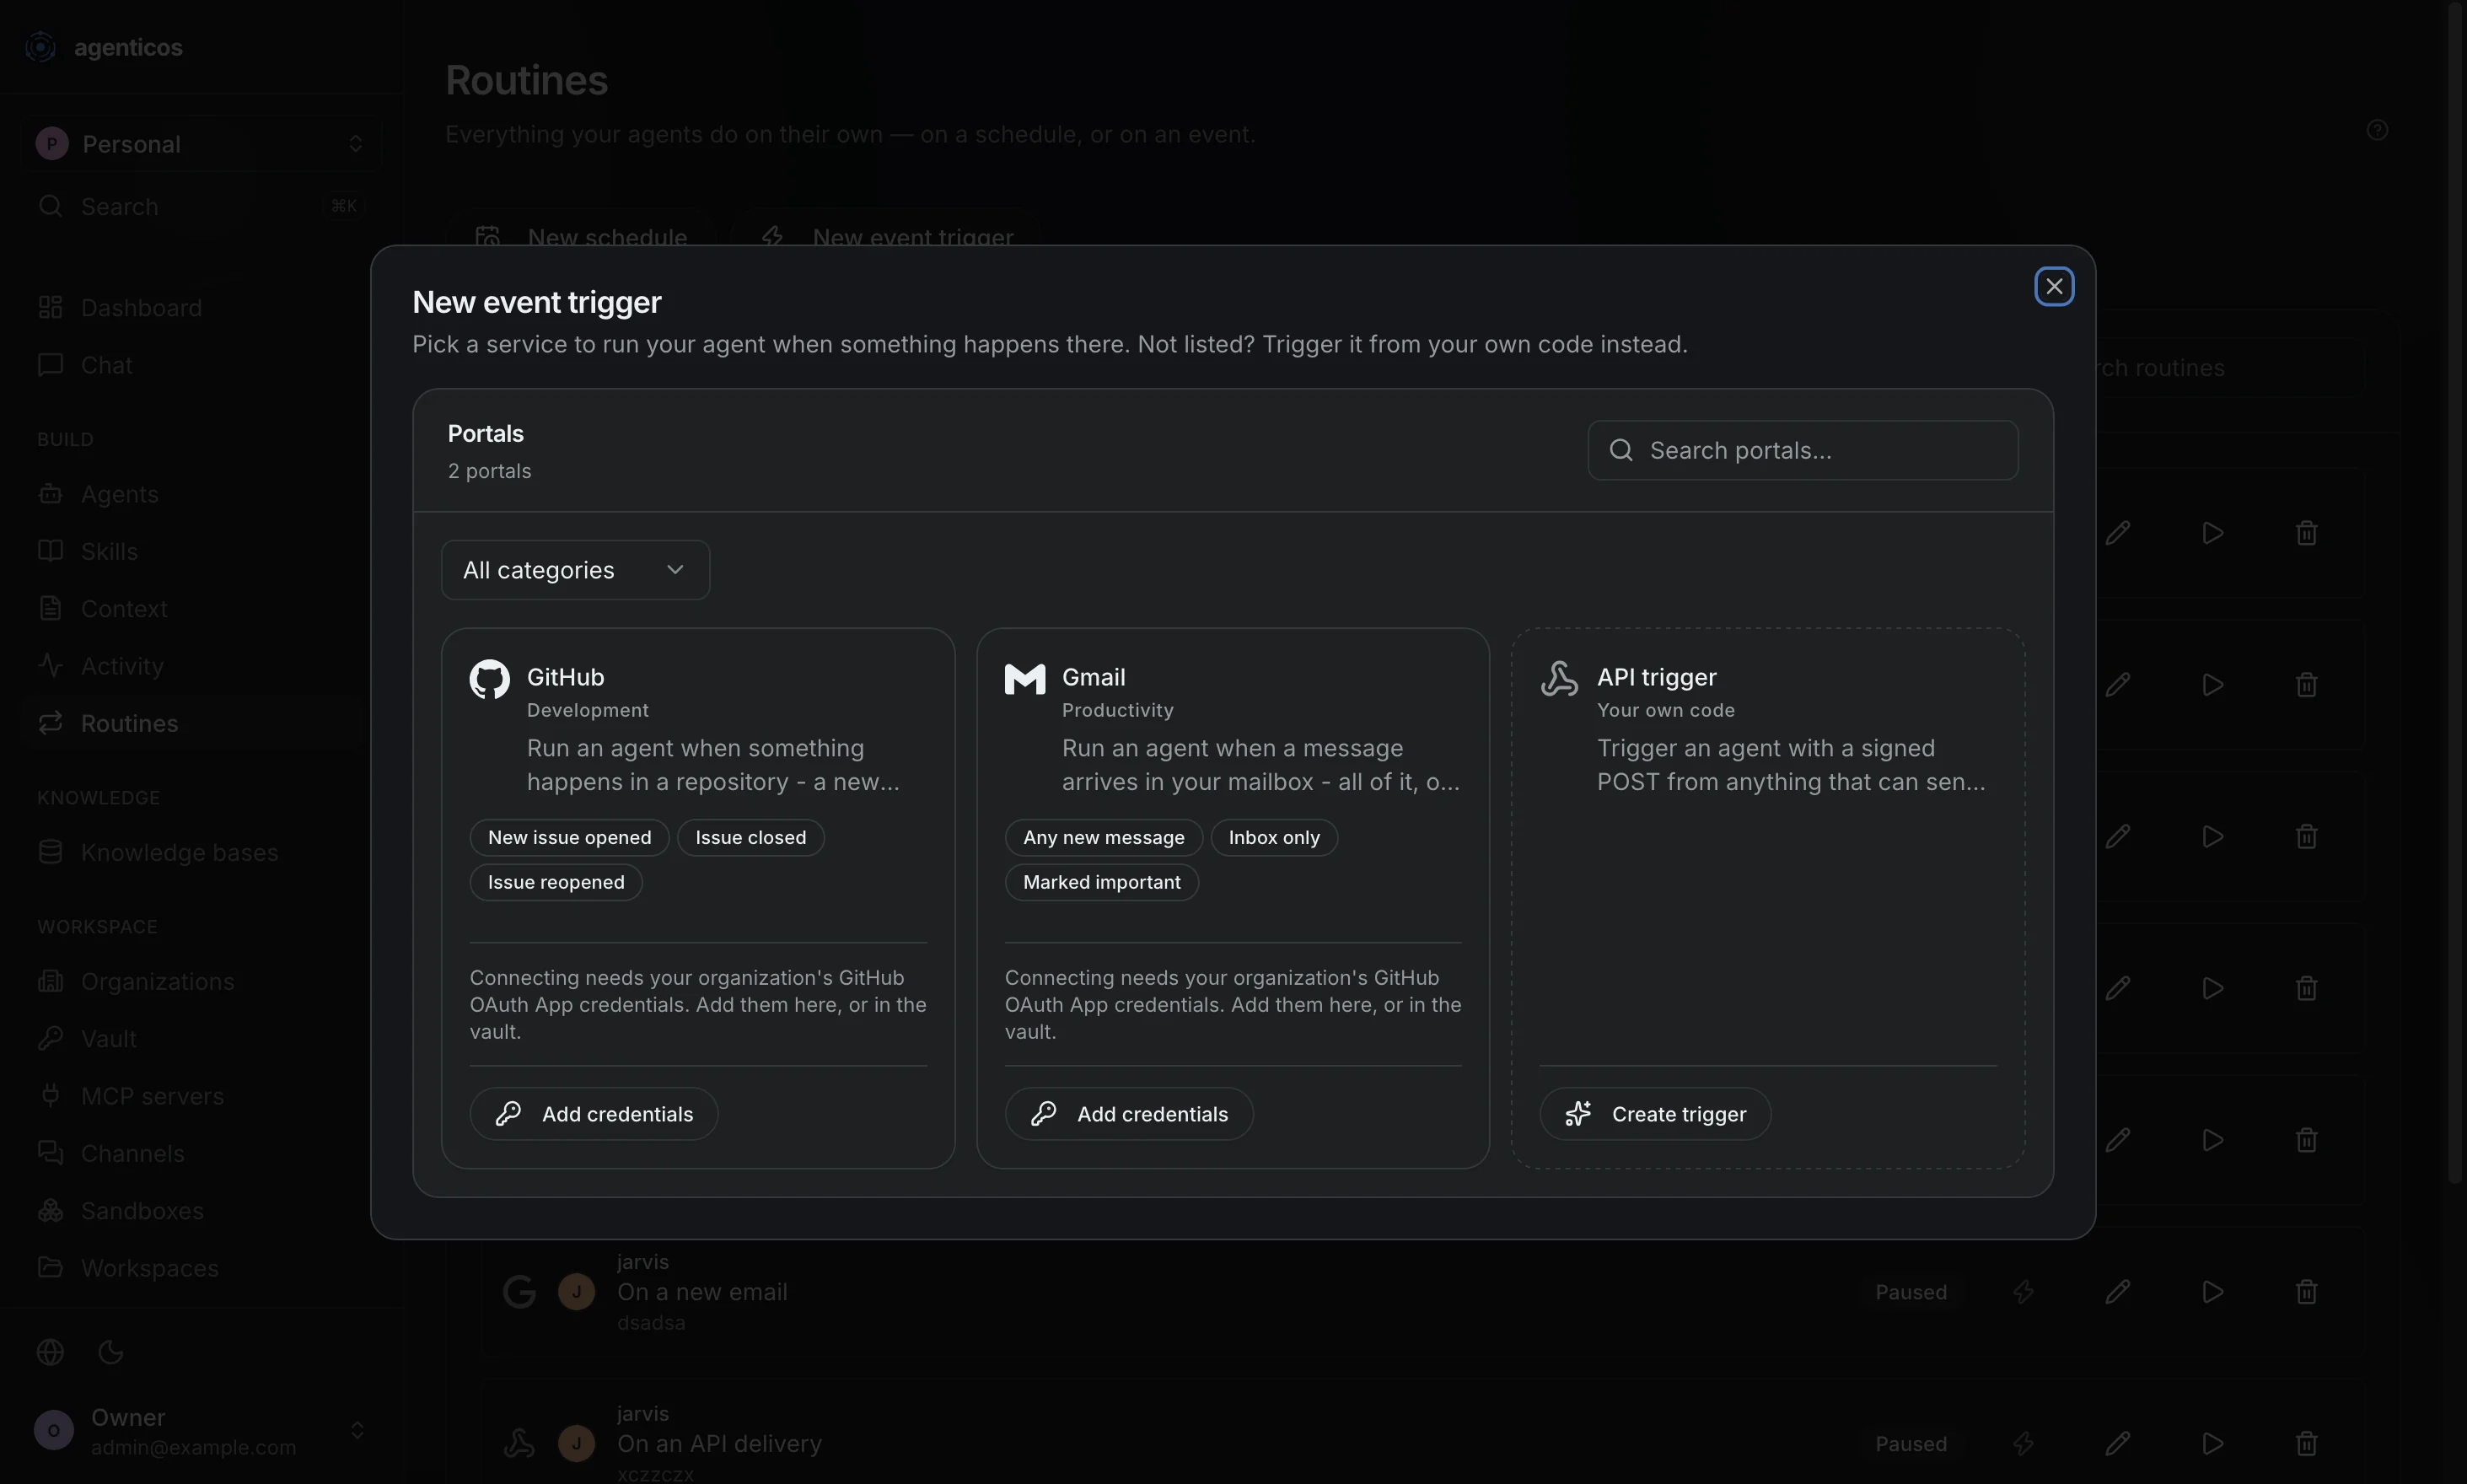Screen dimensions: 2467x1484
Task: Delete the "On a new email" routine
Action: tap(2306, 1292)
